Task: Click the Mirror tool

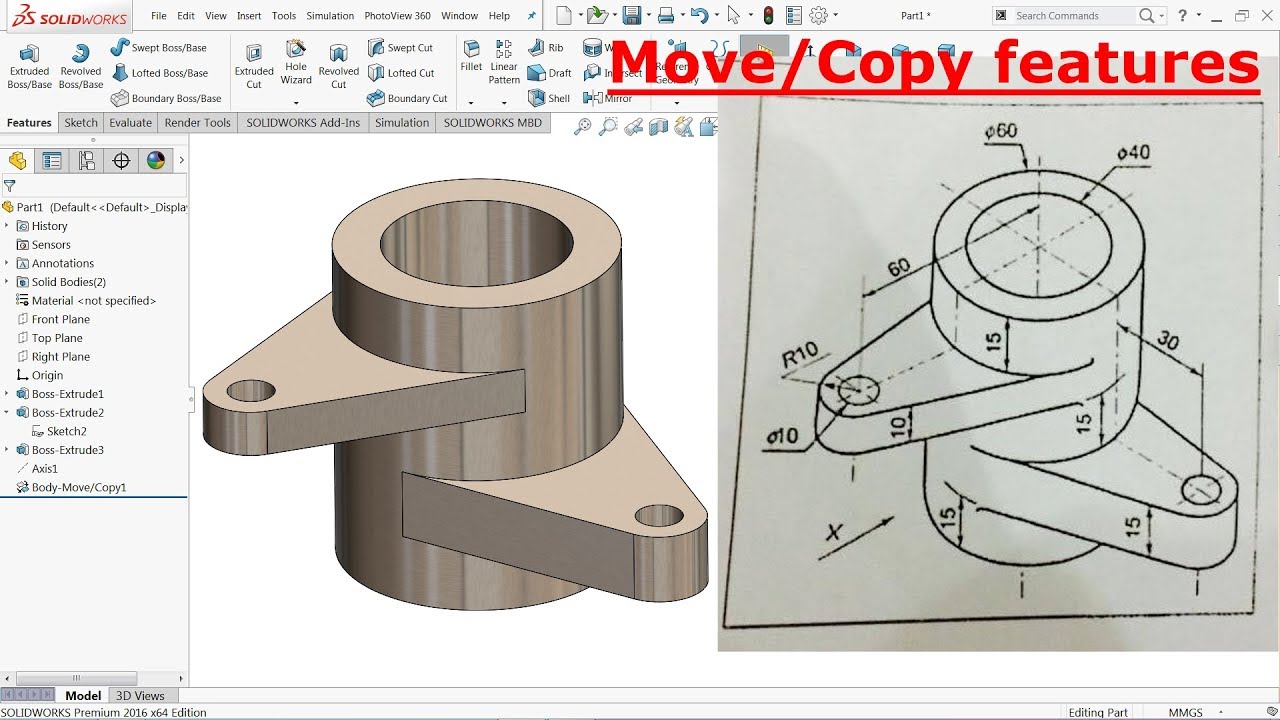Action: pyautogui.click(x=608, y=98)
